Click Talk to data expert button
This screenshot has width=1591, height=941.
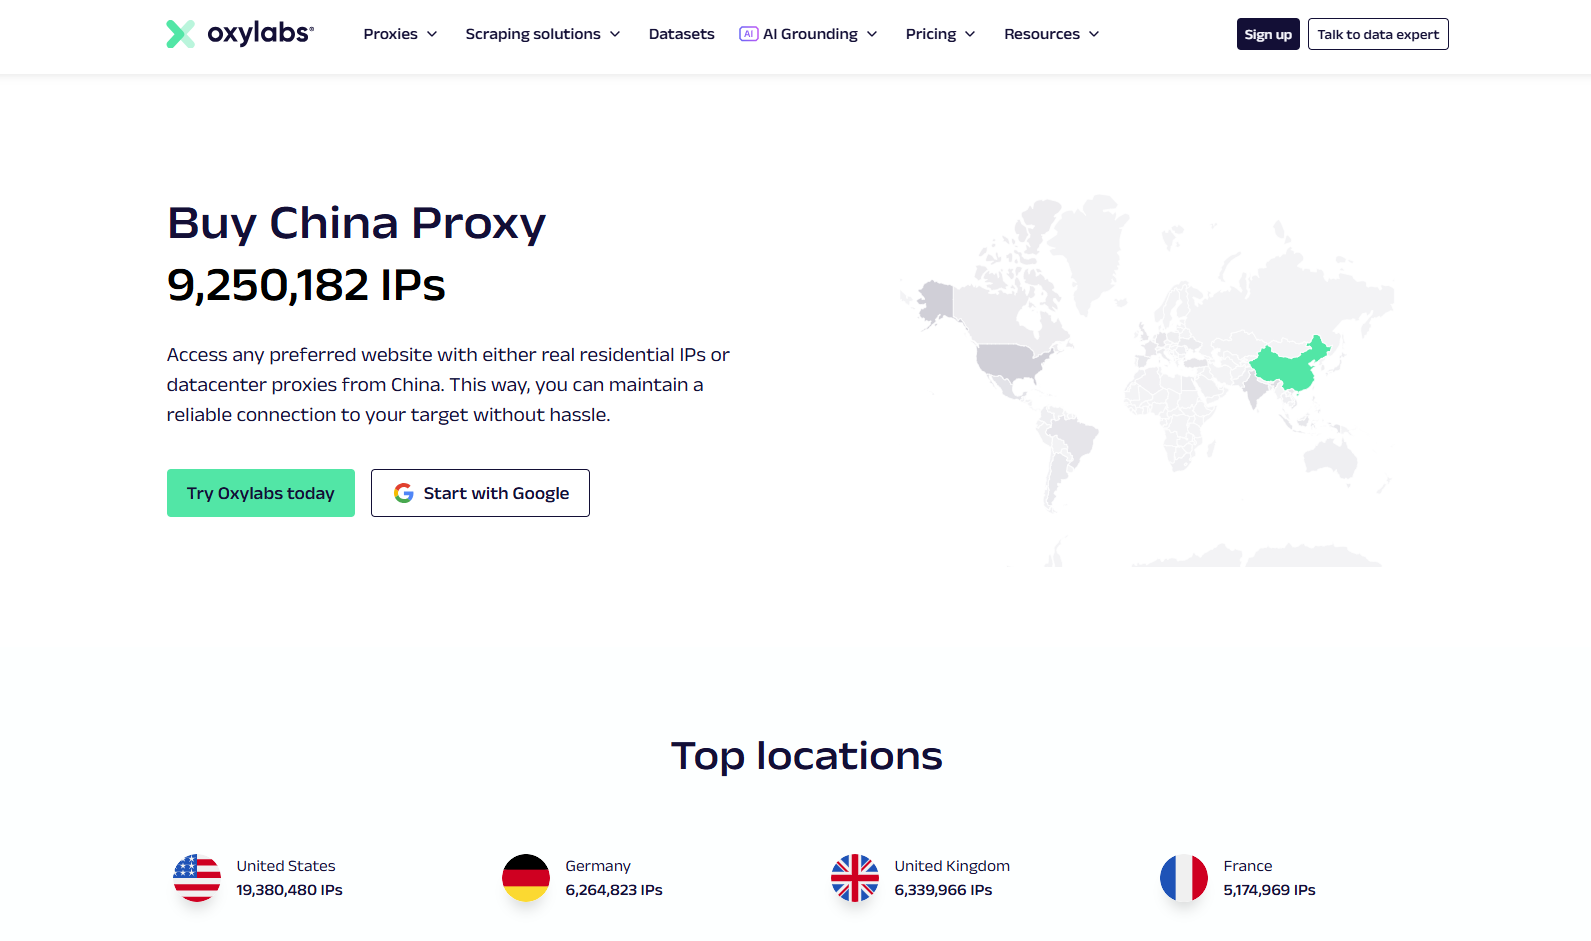pos(1378,34)
